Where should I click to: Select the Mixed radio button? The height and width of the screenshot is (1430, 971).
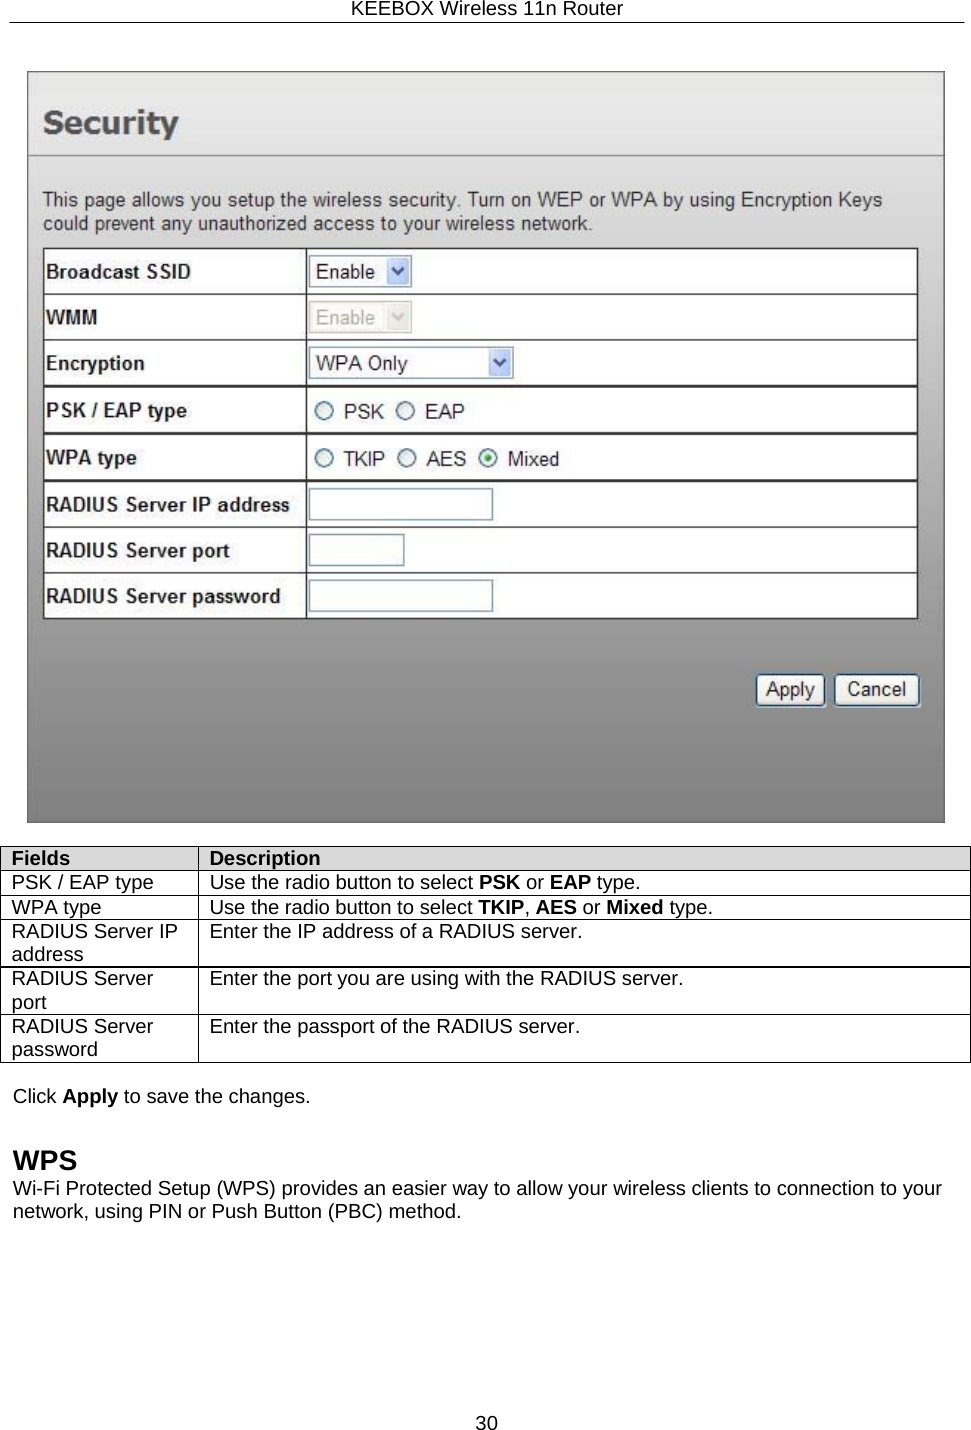point(487,457)
